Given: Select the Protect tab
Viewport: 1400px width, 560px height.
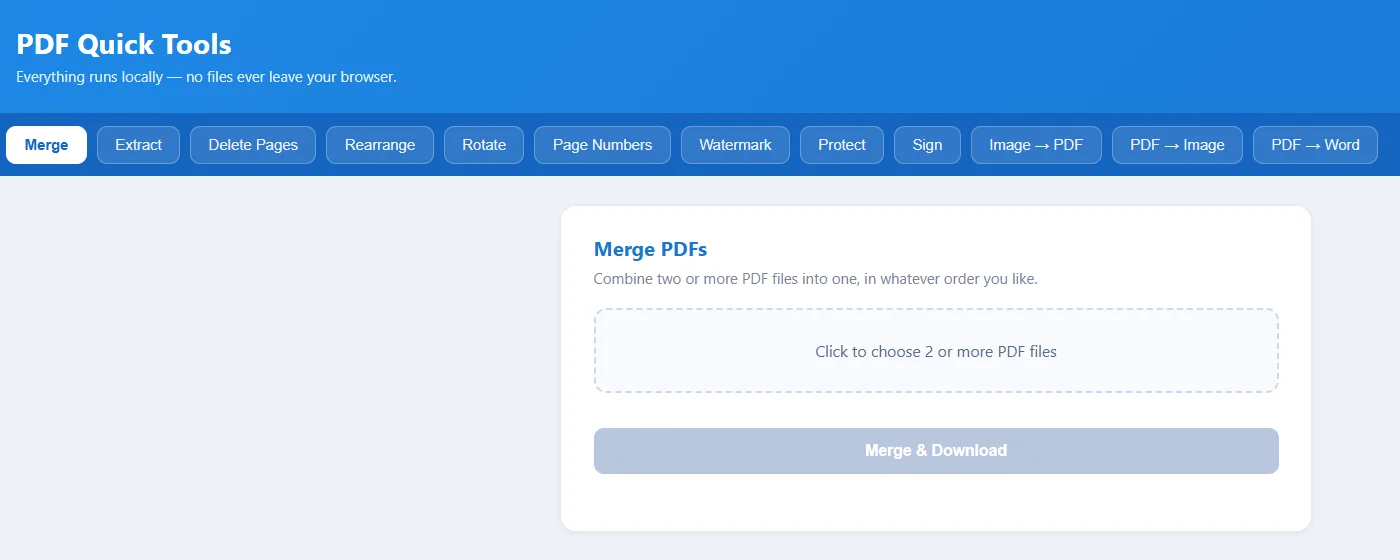Looking at the screenshot, I should click(842, 145).
